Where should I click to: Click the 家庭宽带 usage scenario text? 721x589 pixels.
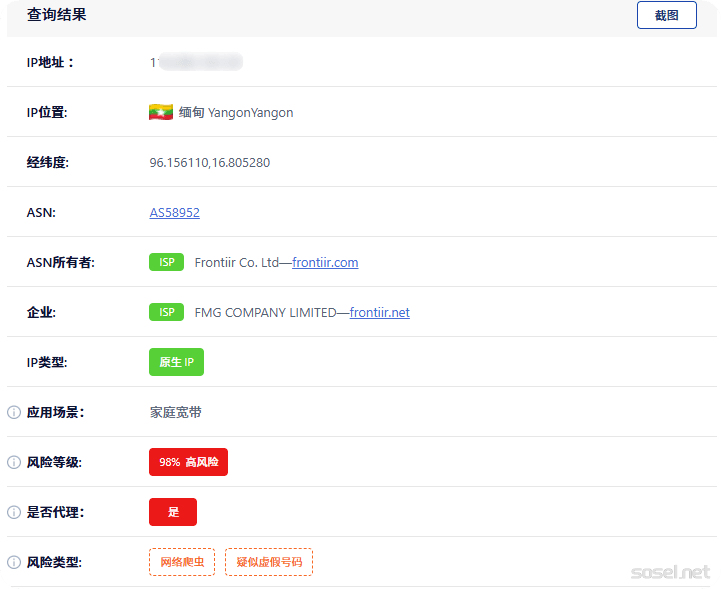point(175,412)
